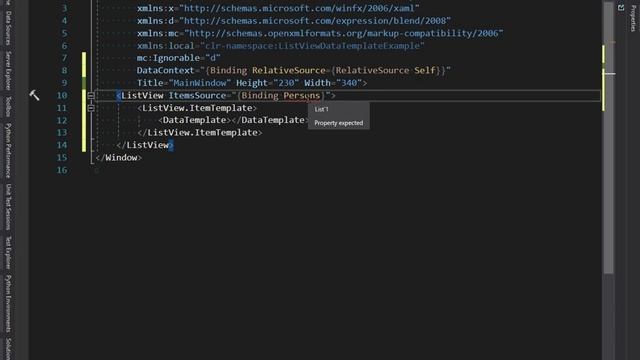Click the opening ListView.ItemTemplate tag on line 11
Viewport: 640px width, 360px height.
click(x=197, y=108)
